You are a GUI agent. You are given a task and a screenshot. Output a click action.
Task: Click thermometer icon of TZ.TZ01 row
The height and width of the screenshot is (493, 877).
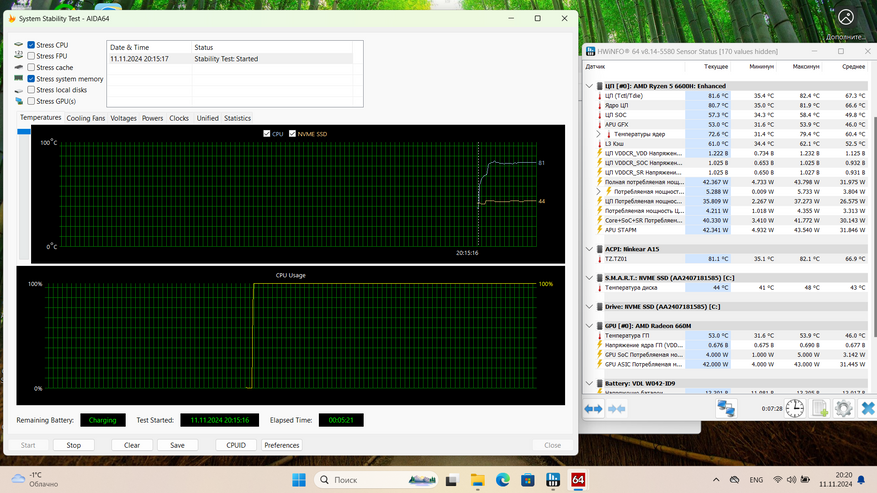600,259
